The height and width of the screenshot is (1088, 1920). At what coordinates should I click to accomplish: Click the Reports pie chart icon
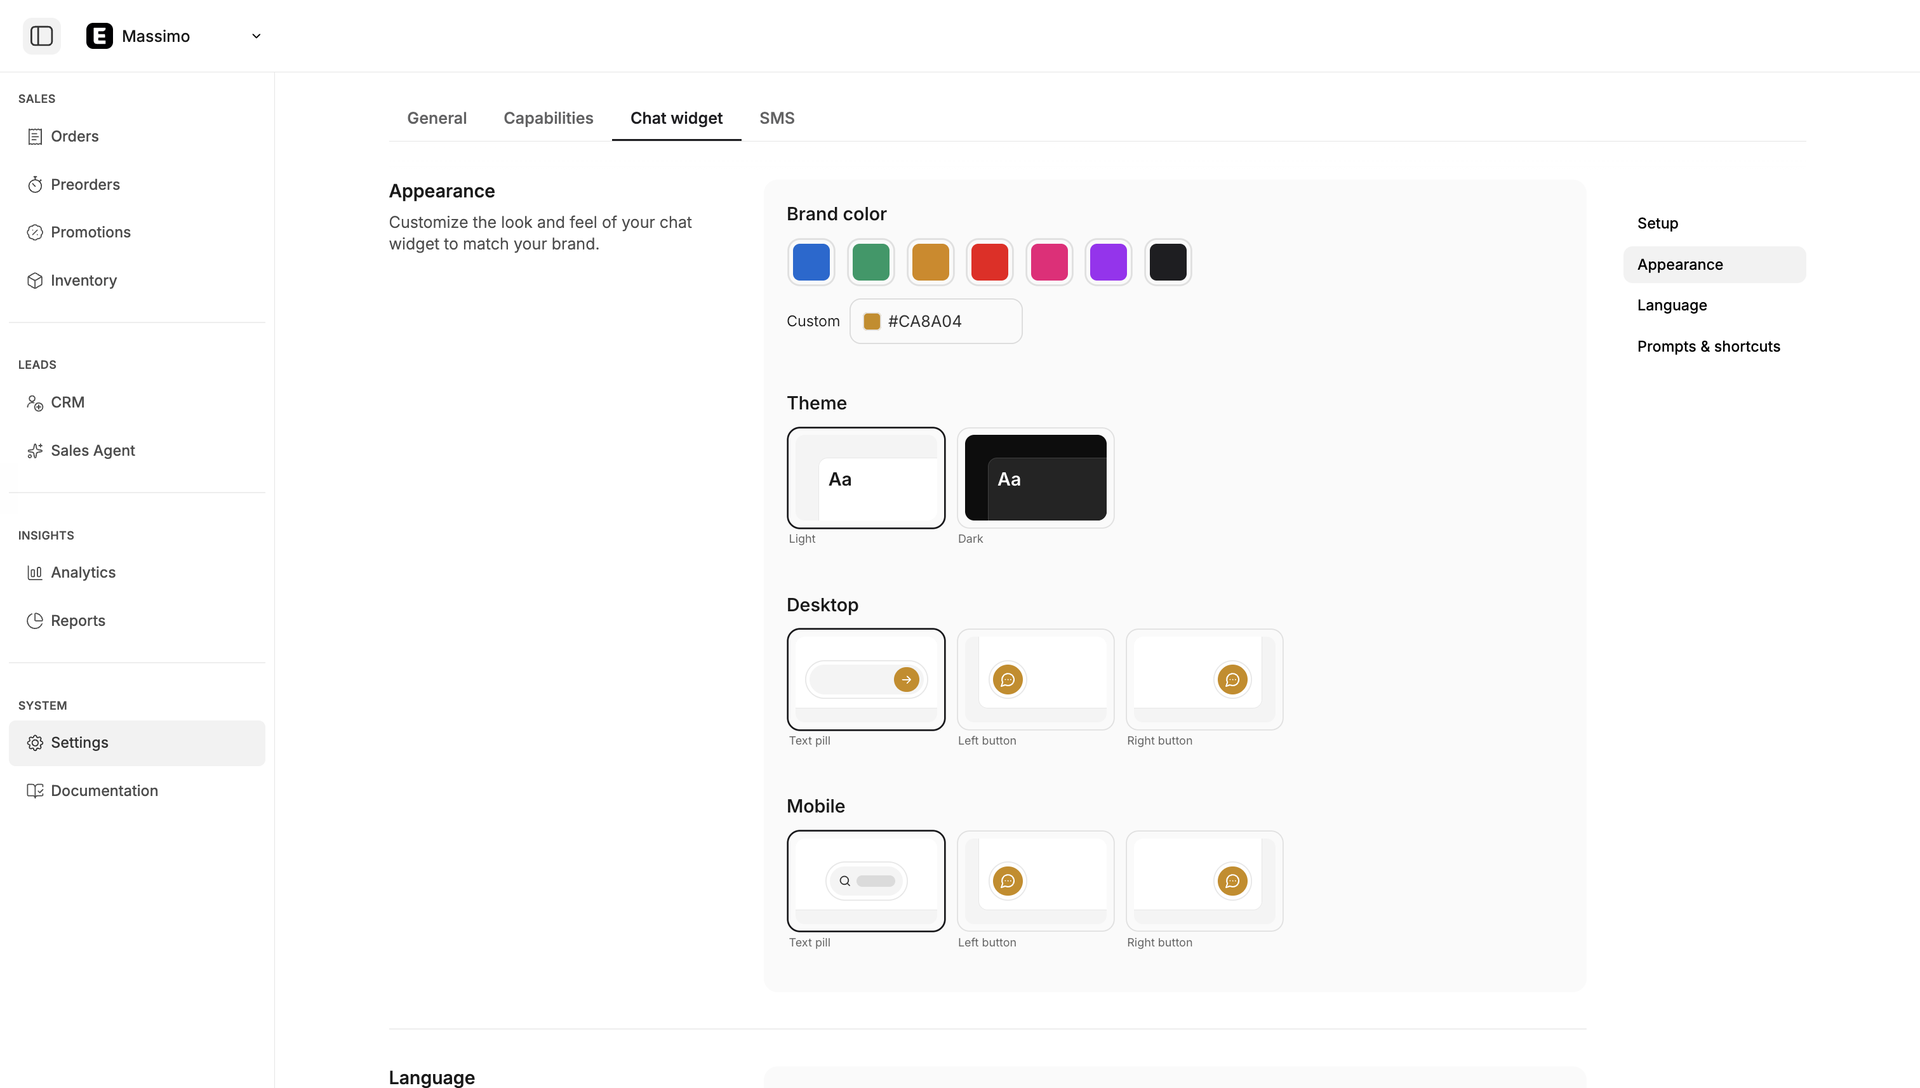[35, 621]
